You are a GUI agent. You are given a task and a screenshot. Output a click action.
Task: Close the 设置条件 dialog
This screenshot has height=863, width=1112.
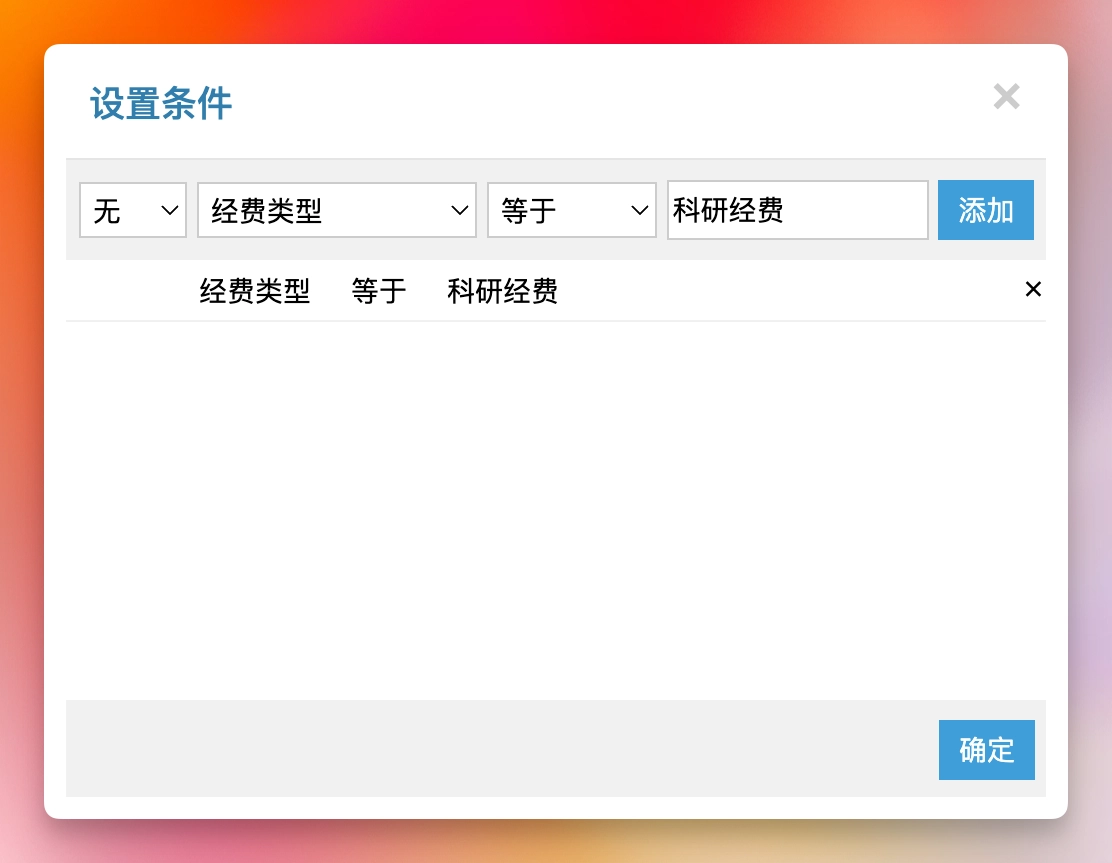coord(1006,96)
